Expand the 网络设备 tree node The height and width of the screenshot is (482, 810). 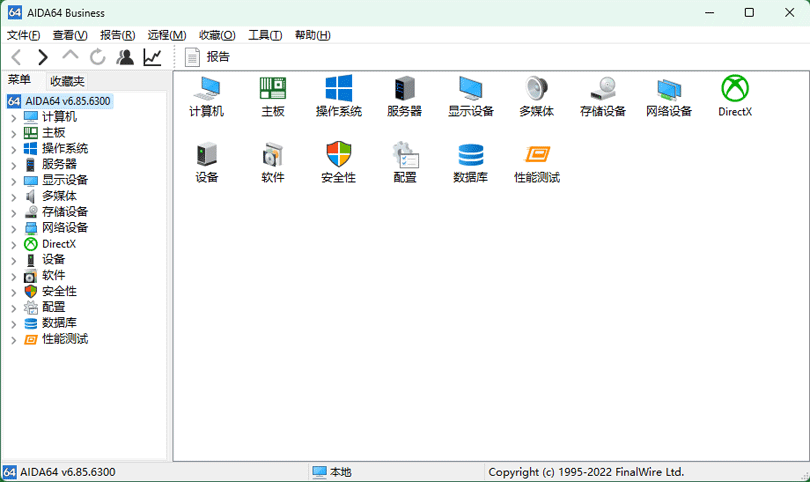[13, 229]
